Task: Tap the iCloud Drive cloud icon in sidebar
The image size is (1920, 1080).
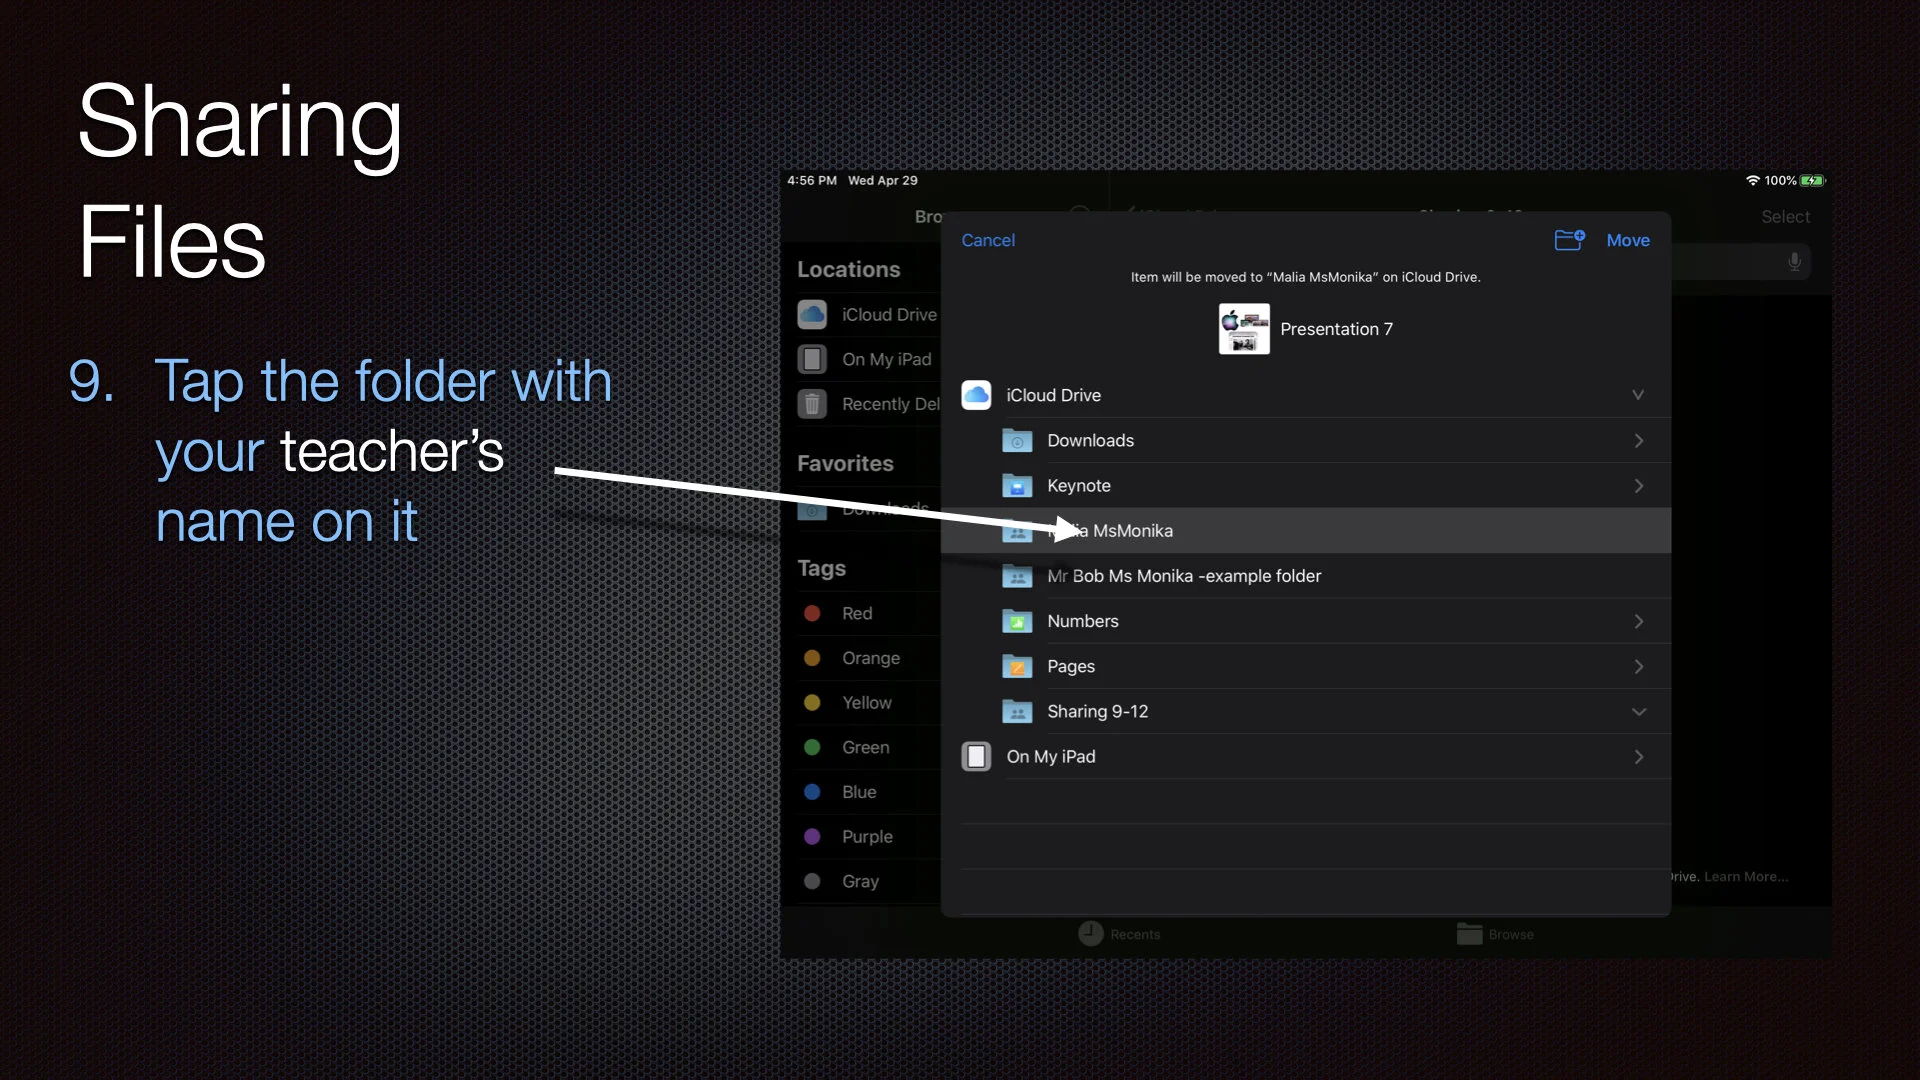Action: pyautogui.click(x=812, y=314)
